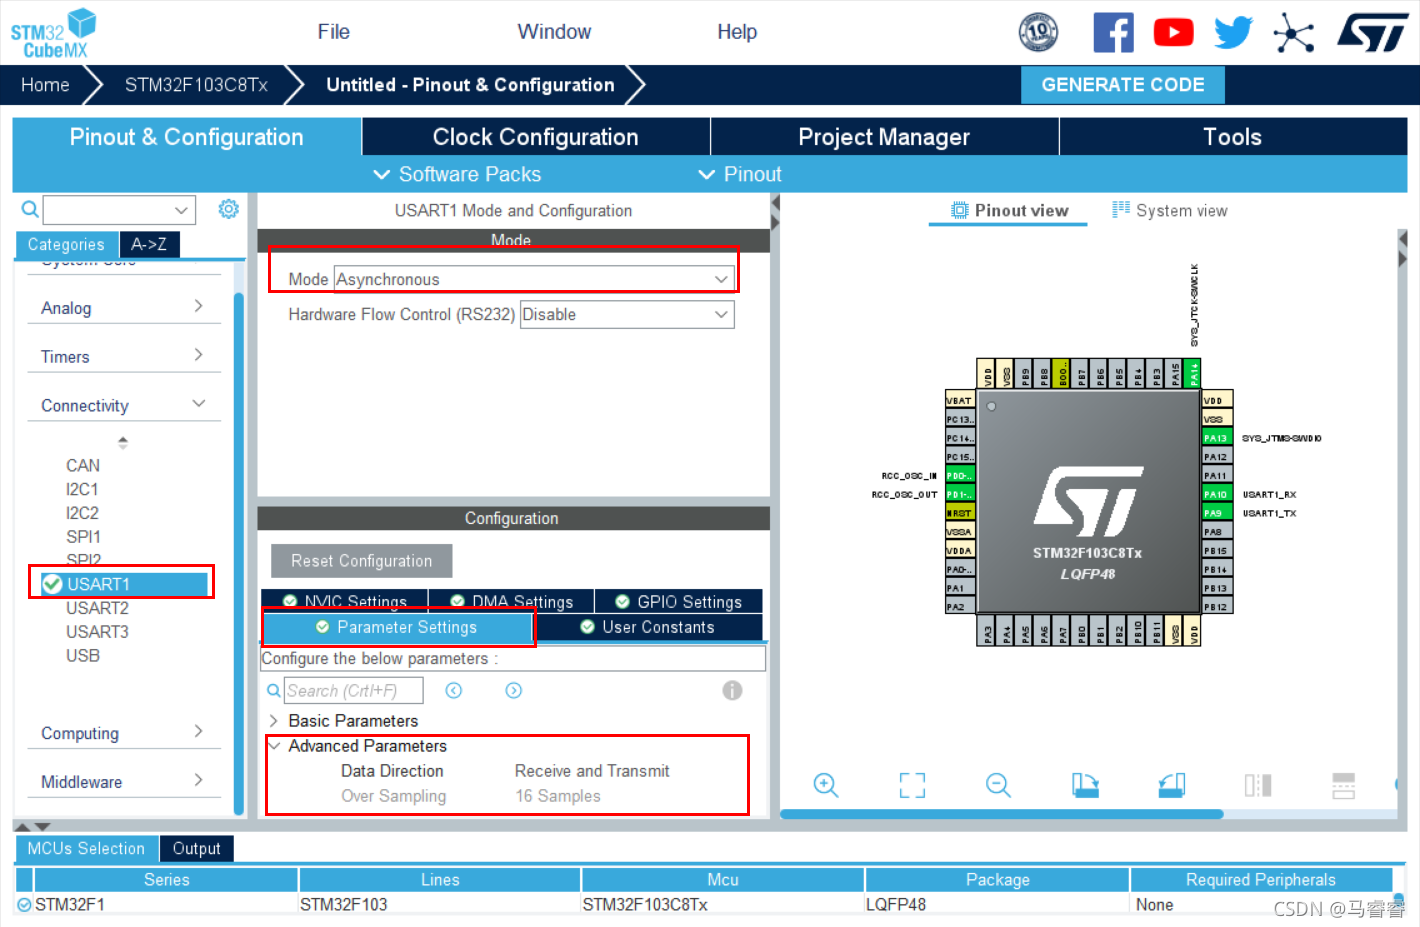Switch to the Output tab
Screen dimensions: 1420x927
click(x=196, y=848)
